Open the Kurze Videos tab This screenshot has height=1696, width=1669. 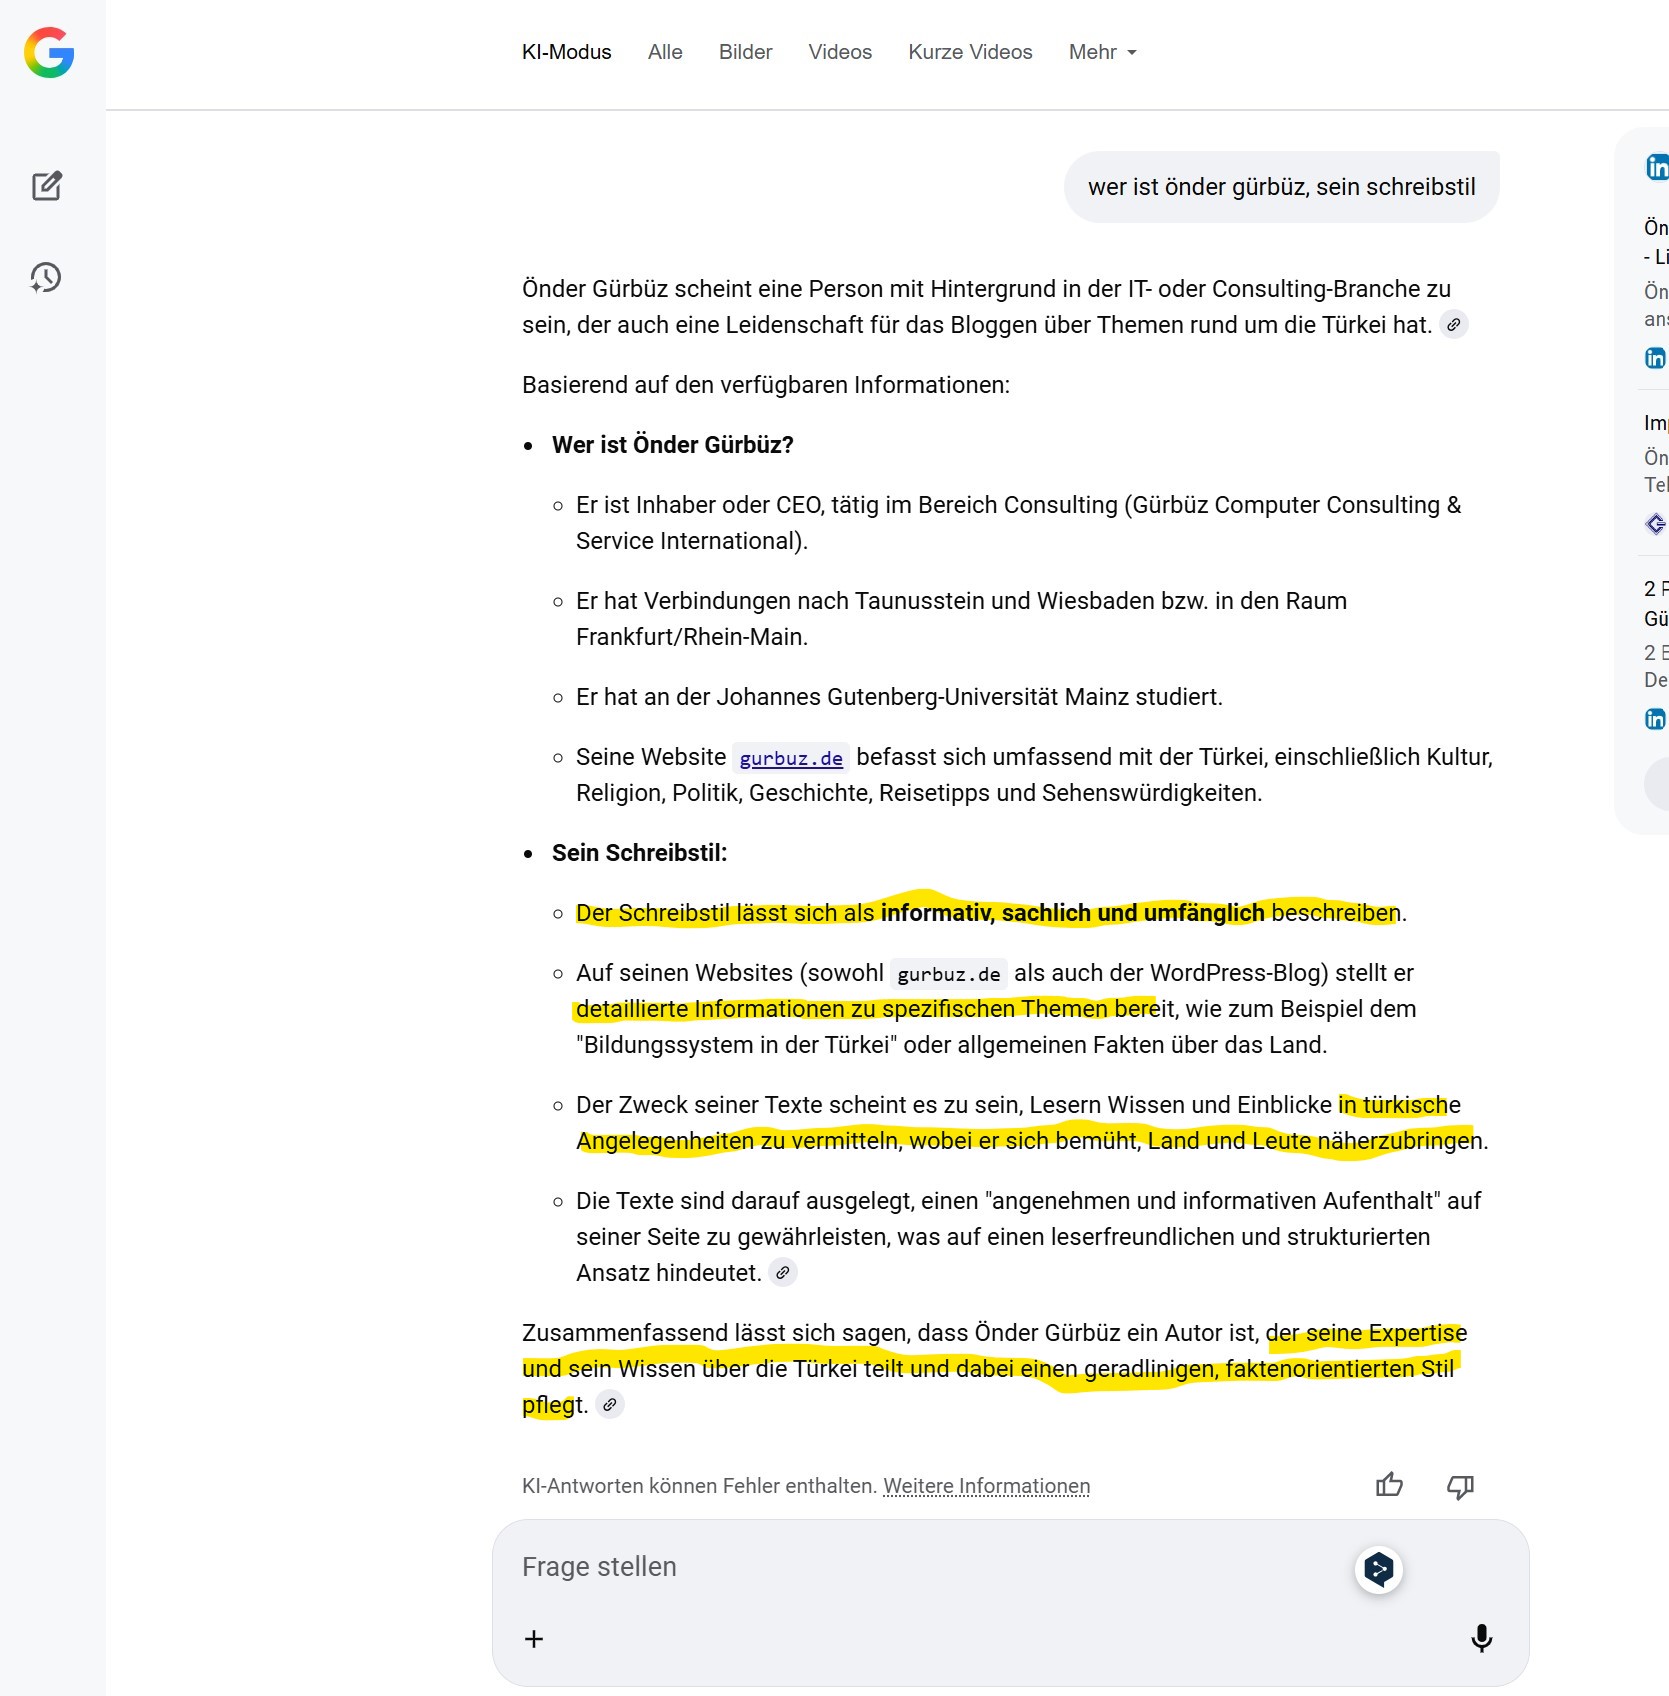pyautogui.click(x=970, y=52)
